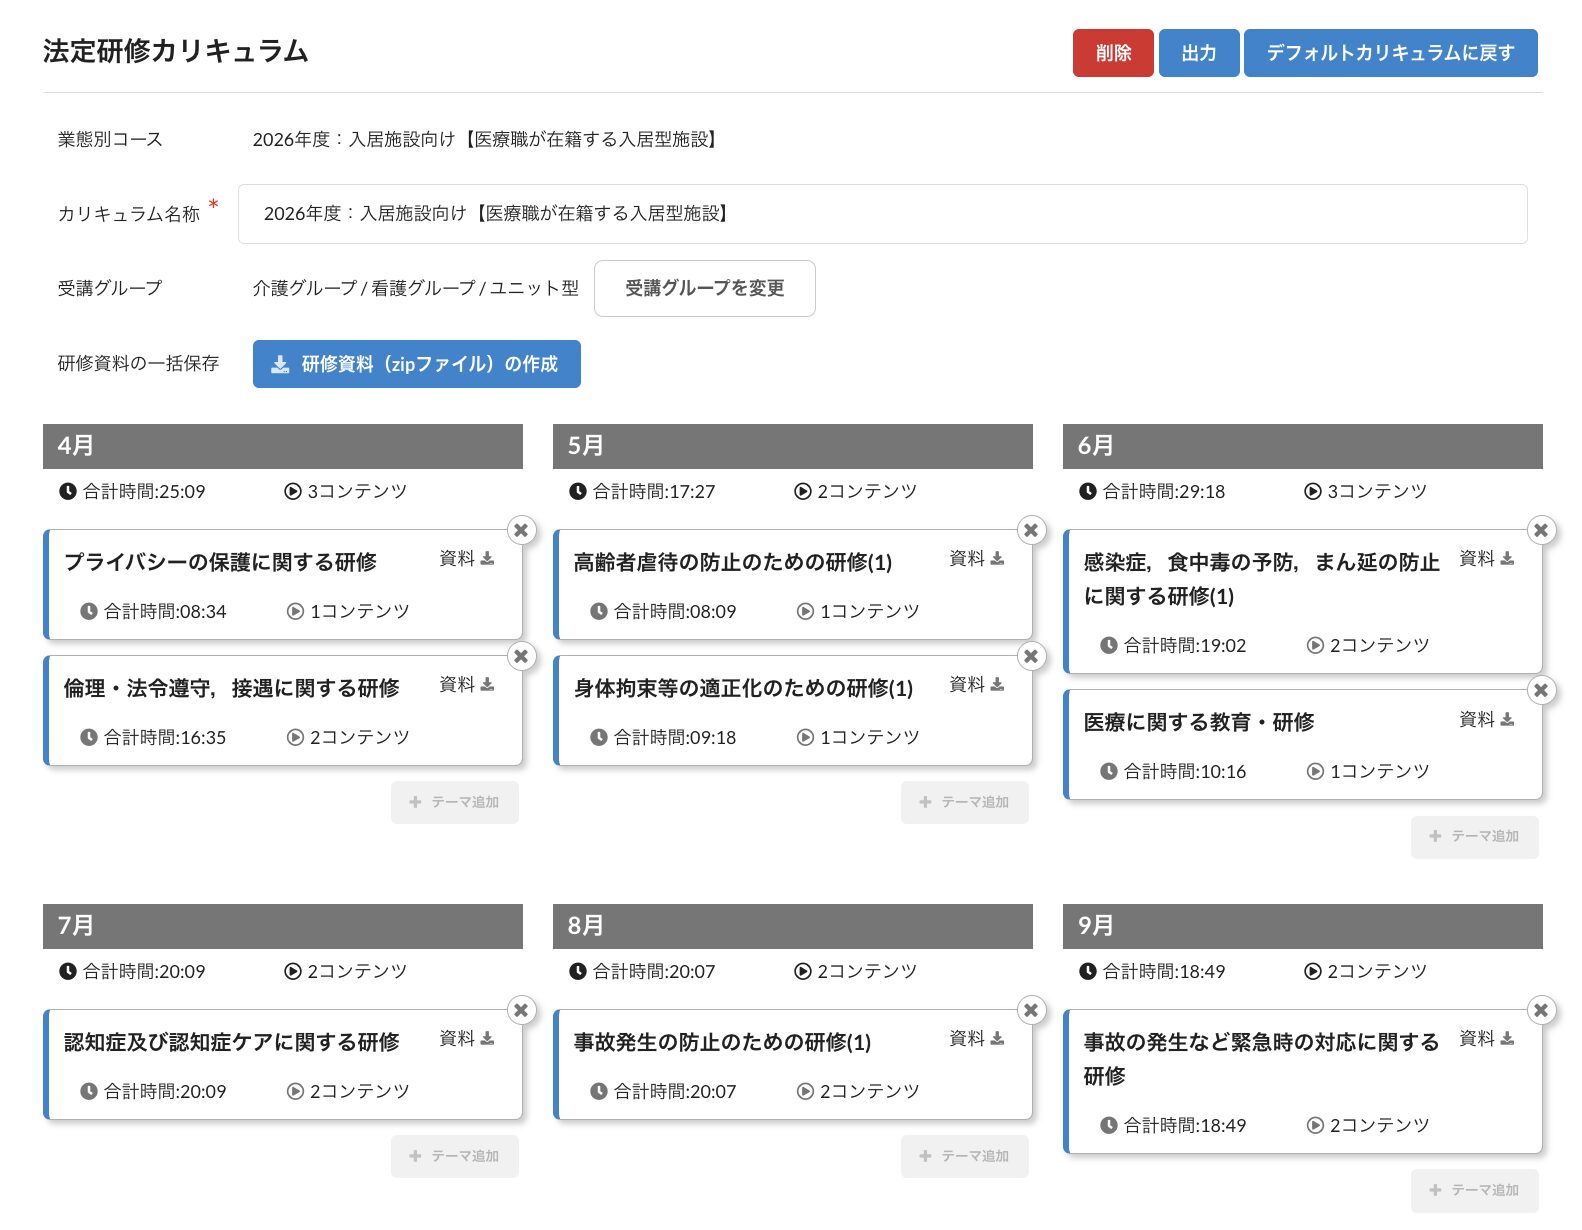Download 資料 for 事故の発生など緊急時の対応に関する研修
The width and height of the screenshot is (1582, 1230).
pos(1487,1038)
